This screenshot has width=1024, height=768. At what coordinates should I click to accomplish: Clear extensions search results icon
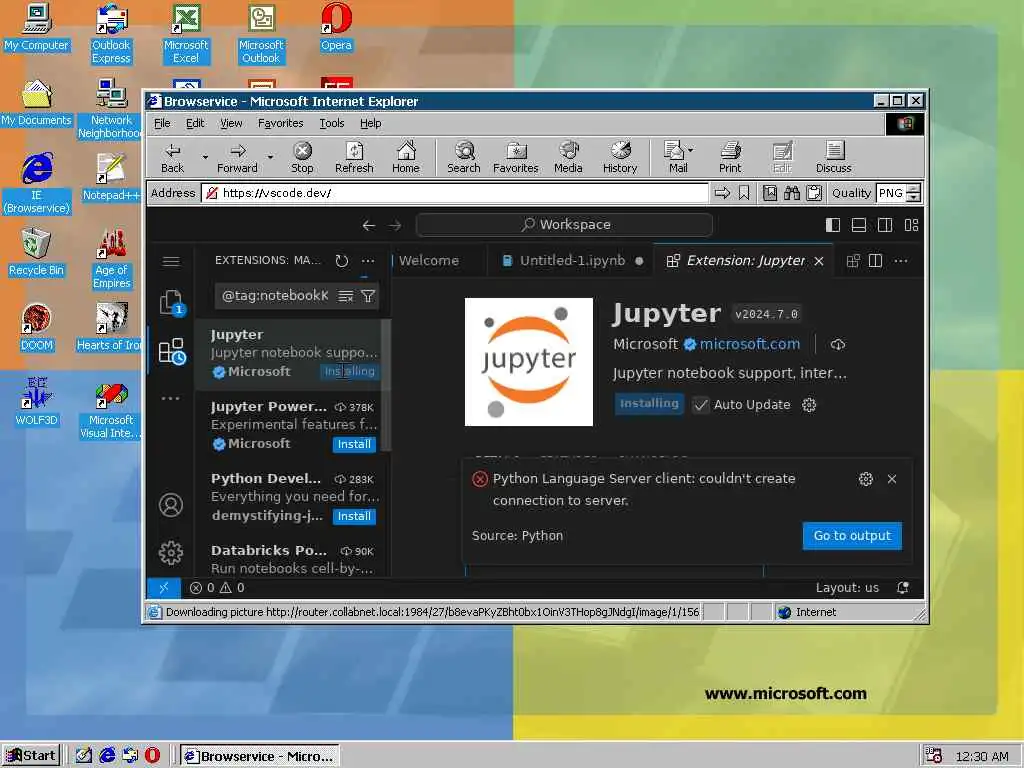(x=345, y=296)
